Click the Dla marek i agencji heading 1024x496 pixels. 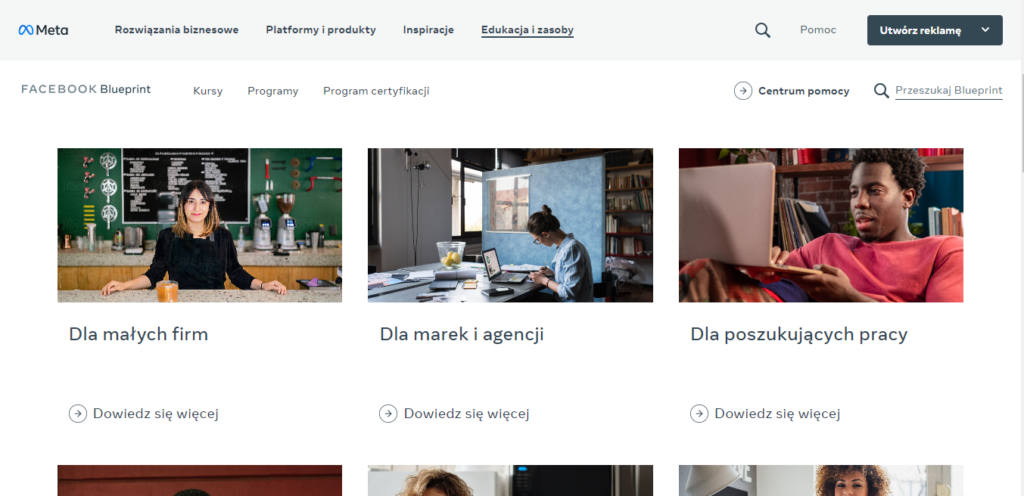coord(462,334)
